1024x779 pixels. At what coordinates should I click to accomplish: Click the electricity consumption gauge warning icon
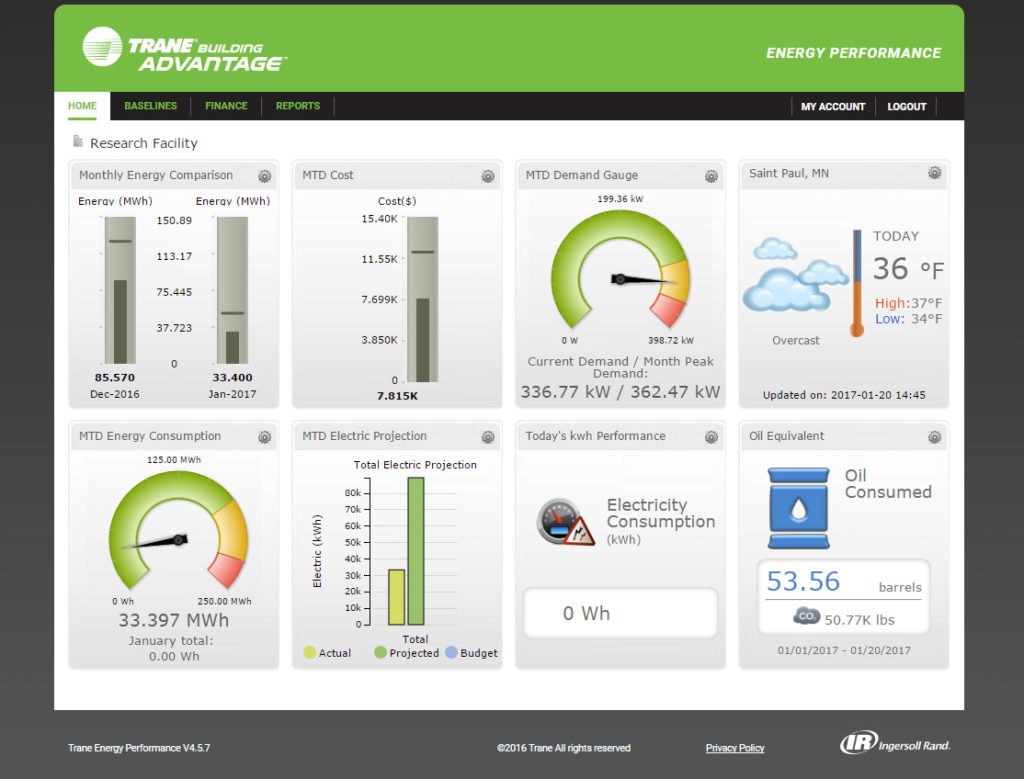pyautogui.click(x=566, y=522)
